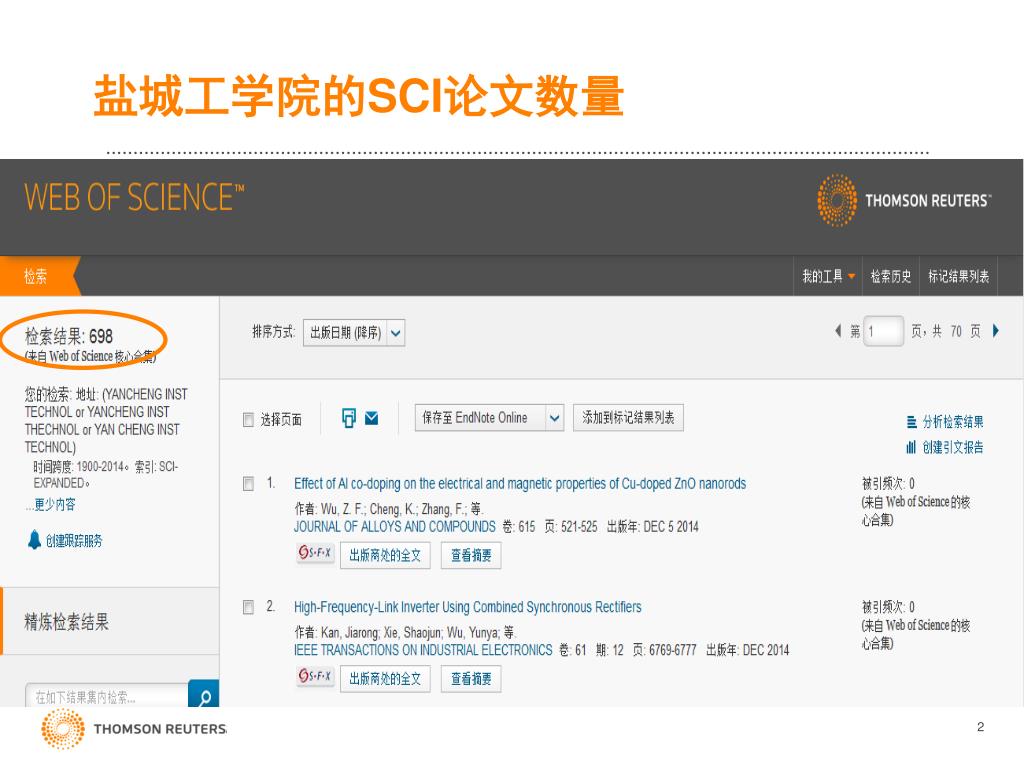Tick the 选择页面 checkbox
The height and width of the screenshot is (768, 1024).
[248, 420]
